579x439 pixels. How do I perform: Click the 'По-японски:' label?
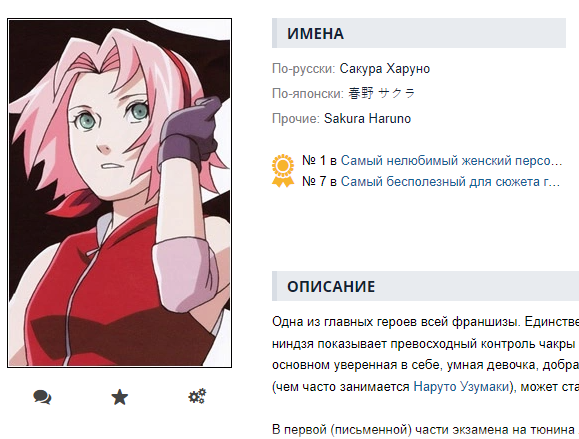[308, 93]
